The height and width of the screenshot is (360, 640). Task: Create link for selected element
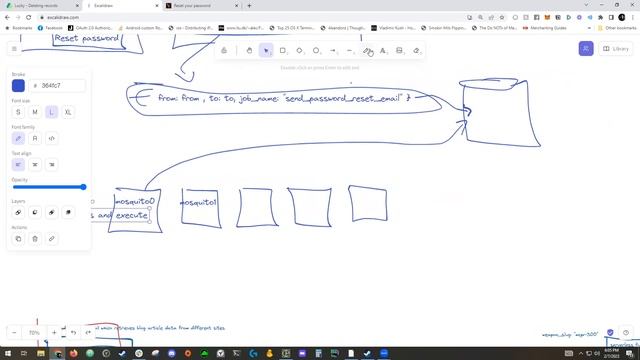pyautogui.click(x=51, y=239)
